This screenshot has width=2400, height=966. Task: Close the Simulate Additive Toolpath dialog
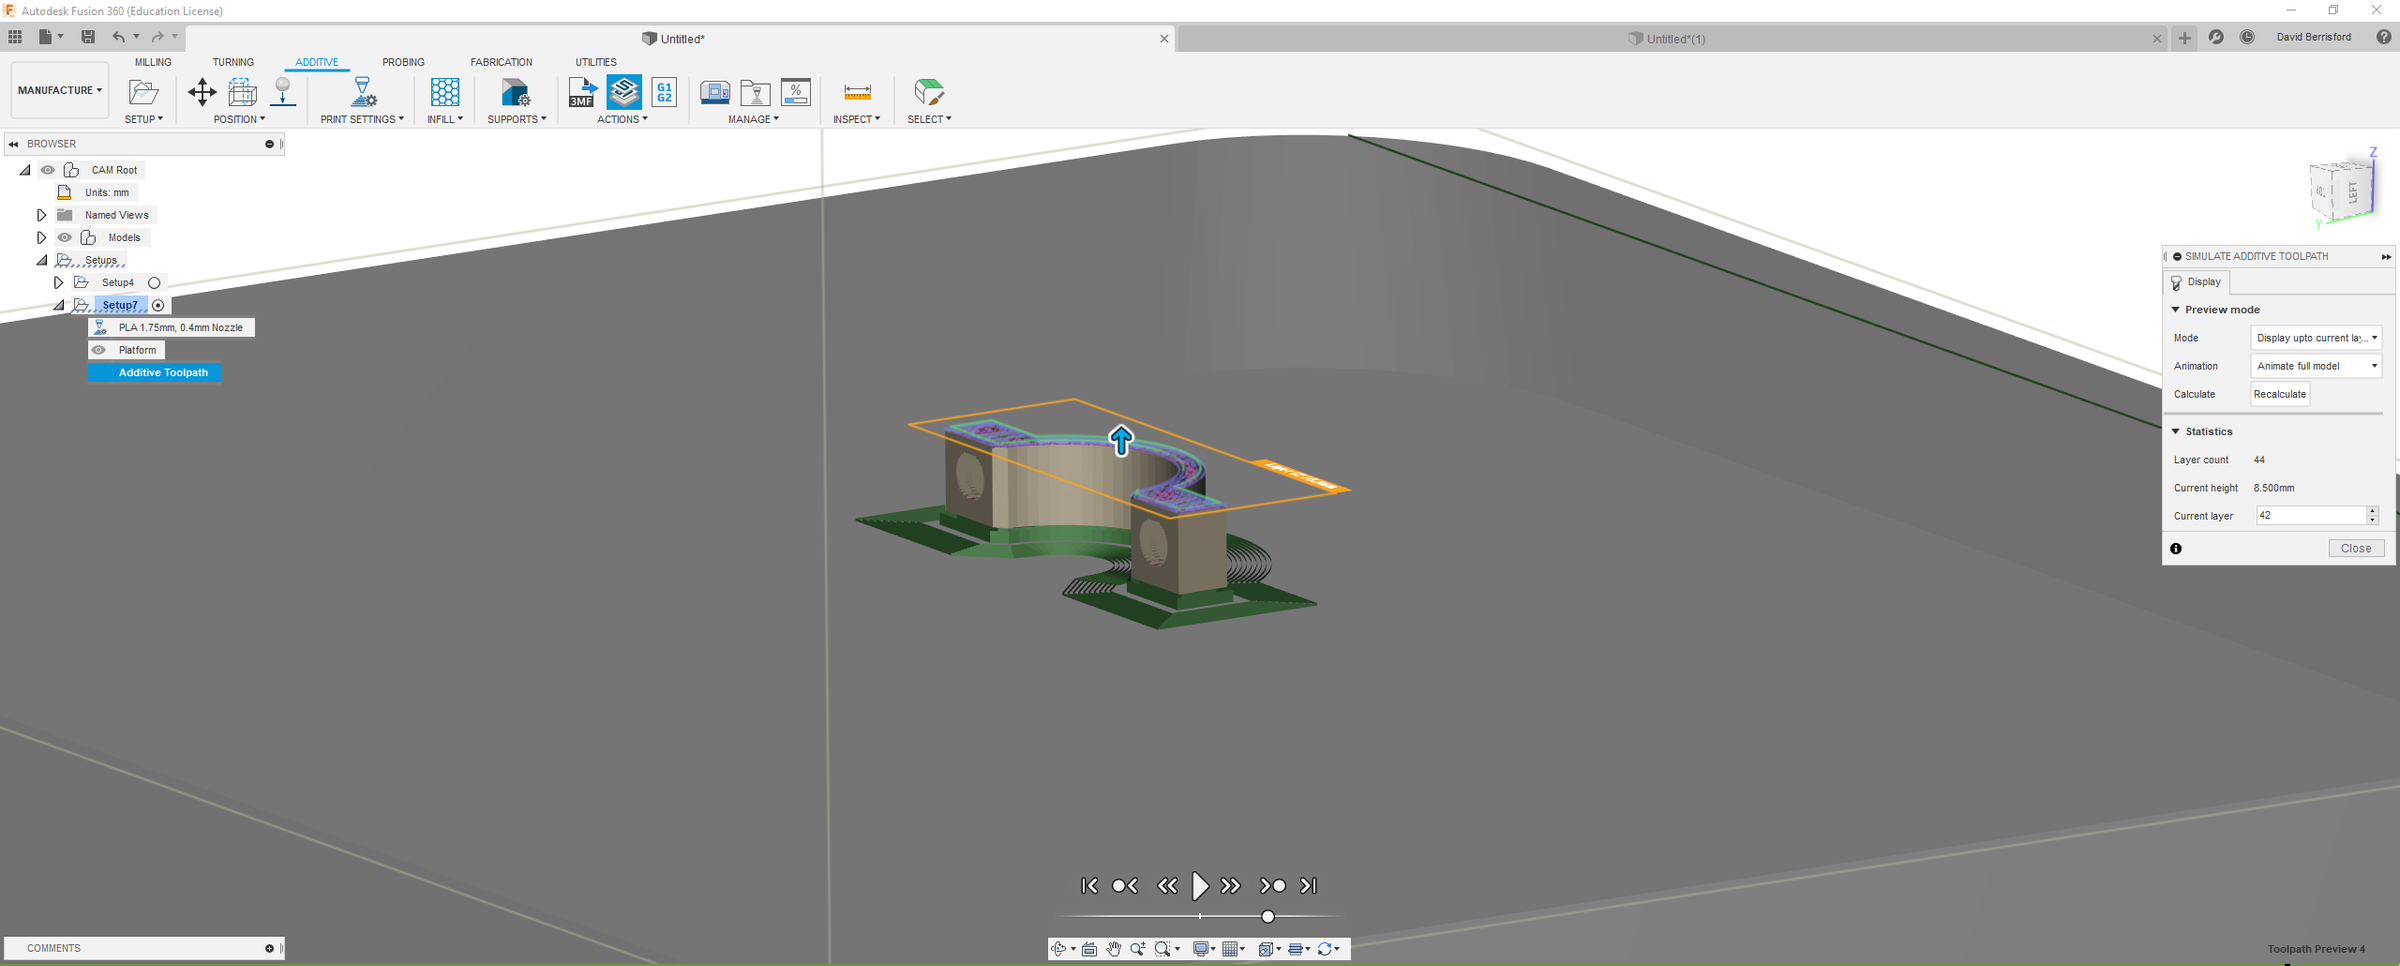[2356, 547]
